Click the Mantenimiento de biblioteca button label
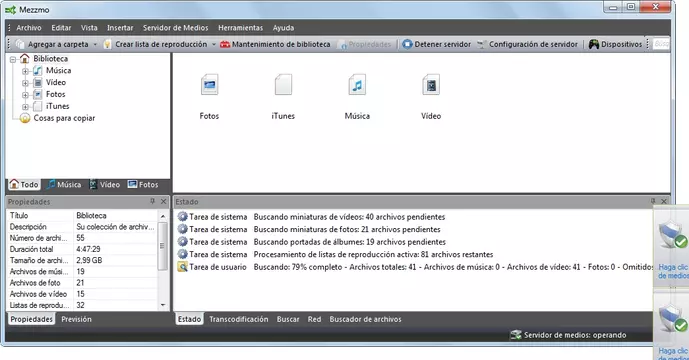 click(x=281, y=44)
